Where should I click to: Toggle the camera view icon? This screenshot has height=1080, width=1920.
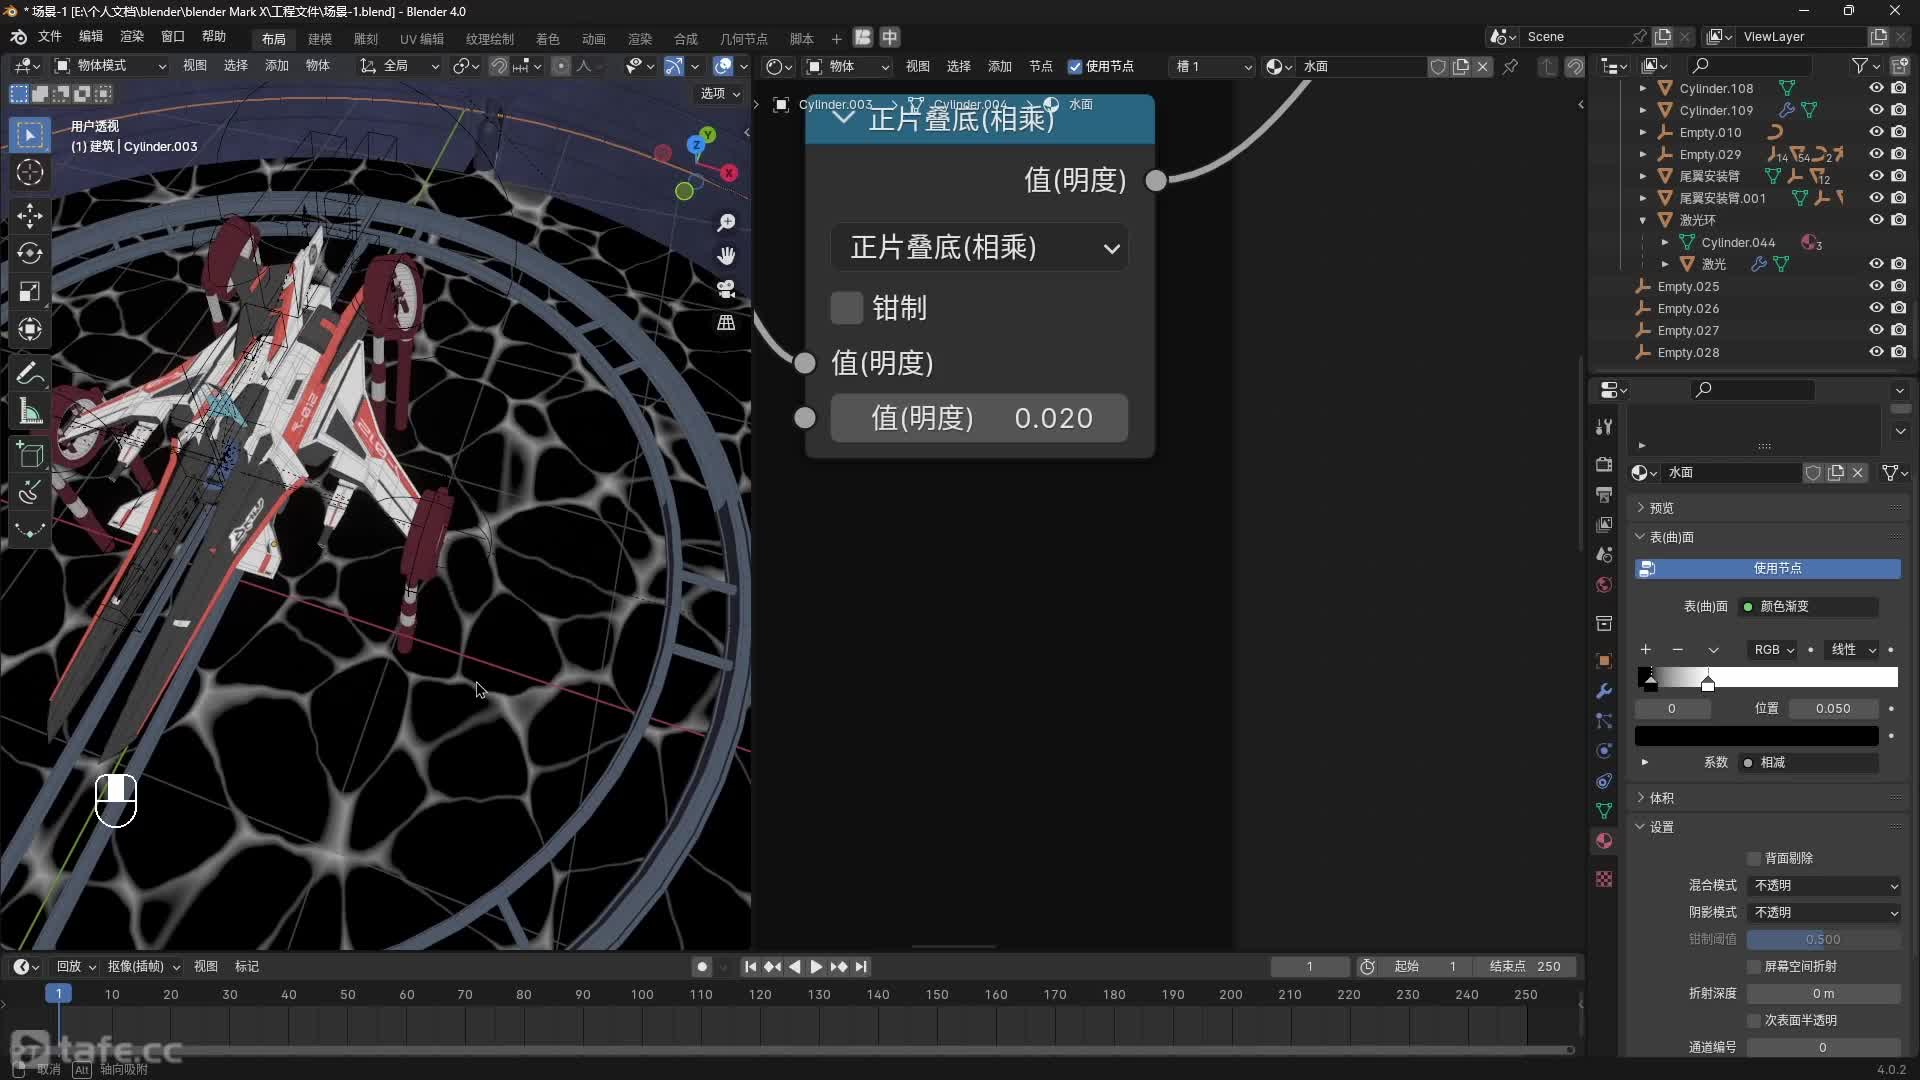coord(727,289)
